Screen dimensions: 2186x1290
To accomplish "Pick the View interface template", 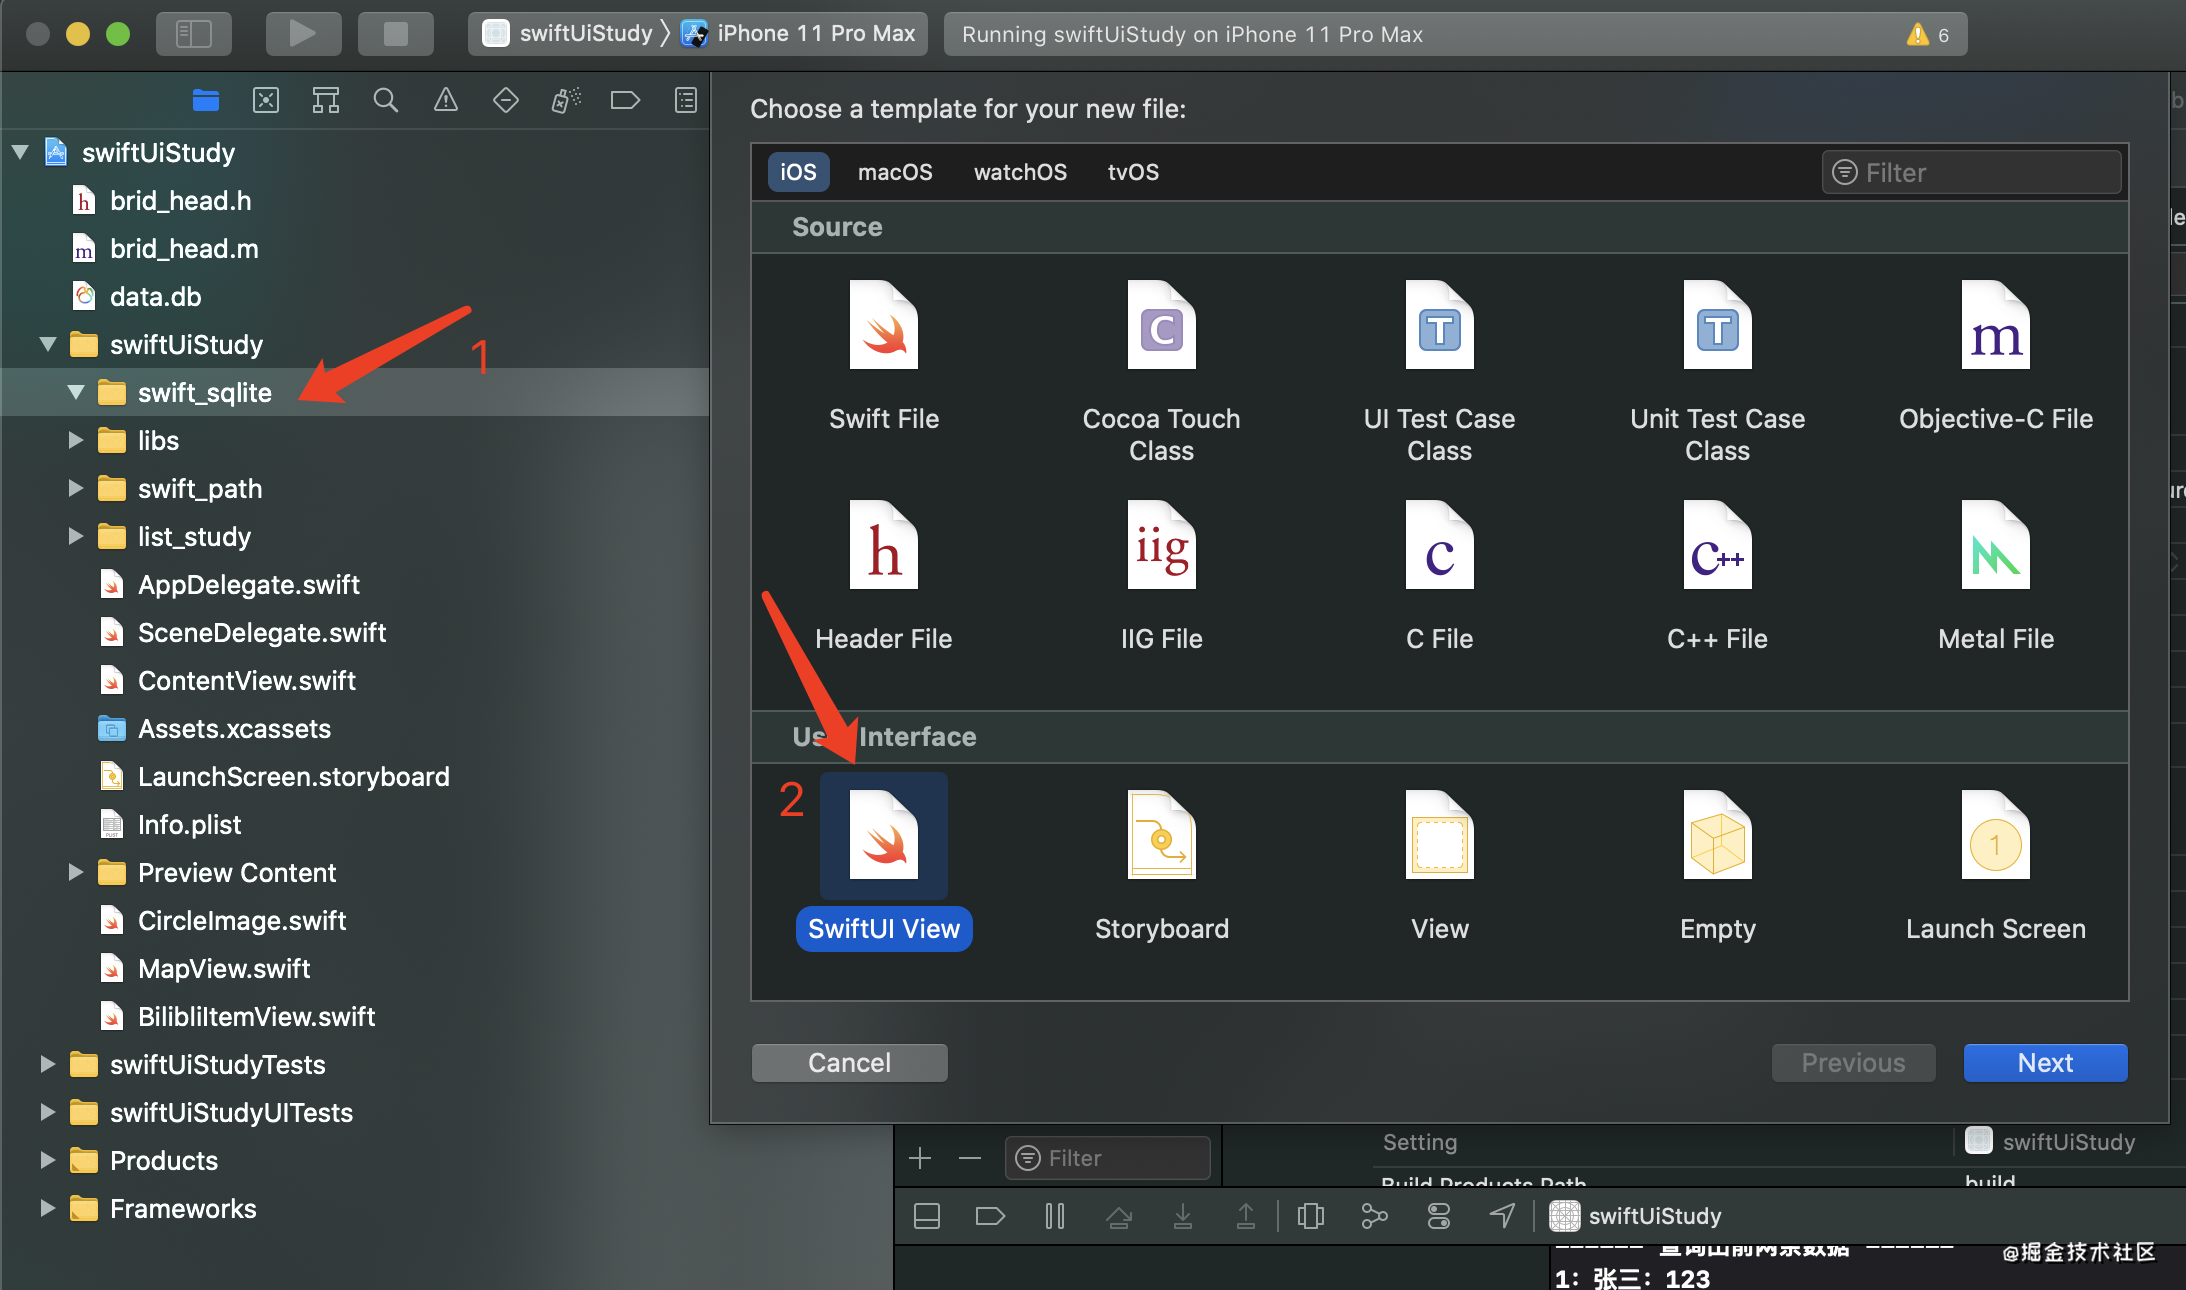I will point(1439,867).
